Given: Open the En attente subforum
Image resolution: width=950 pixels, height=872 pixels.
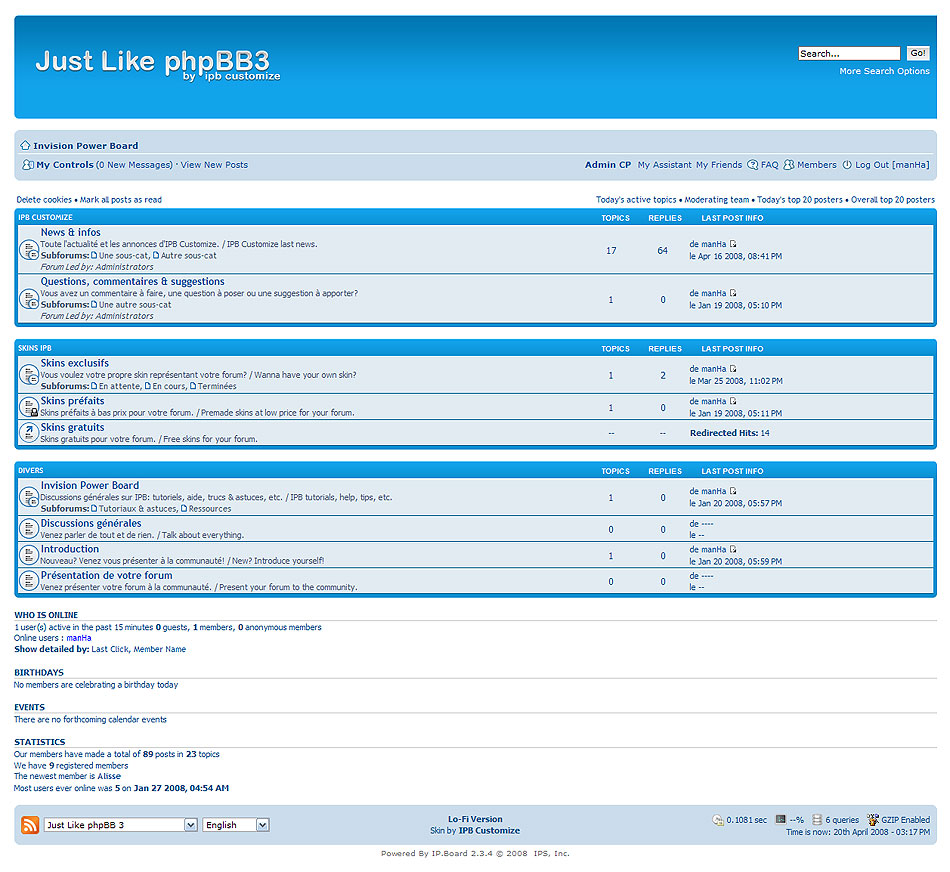Looking at the screenshot, I should tap(120, 386).
